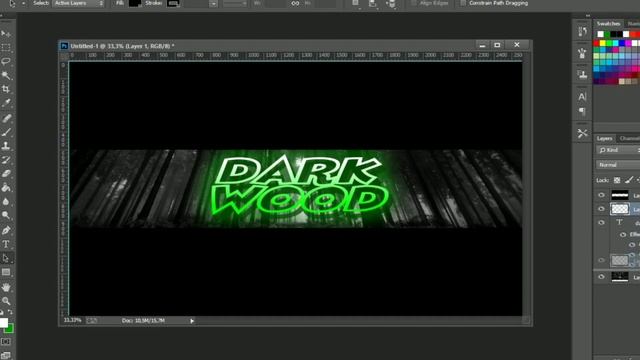Open path arrangement options
The width and height of the screenshot is (640, 360).
point(391,4)
